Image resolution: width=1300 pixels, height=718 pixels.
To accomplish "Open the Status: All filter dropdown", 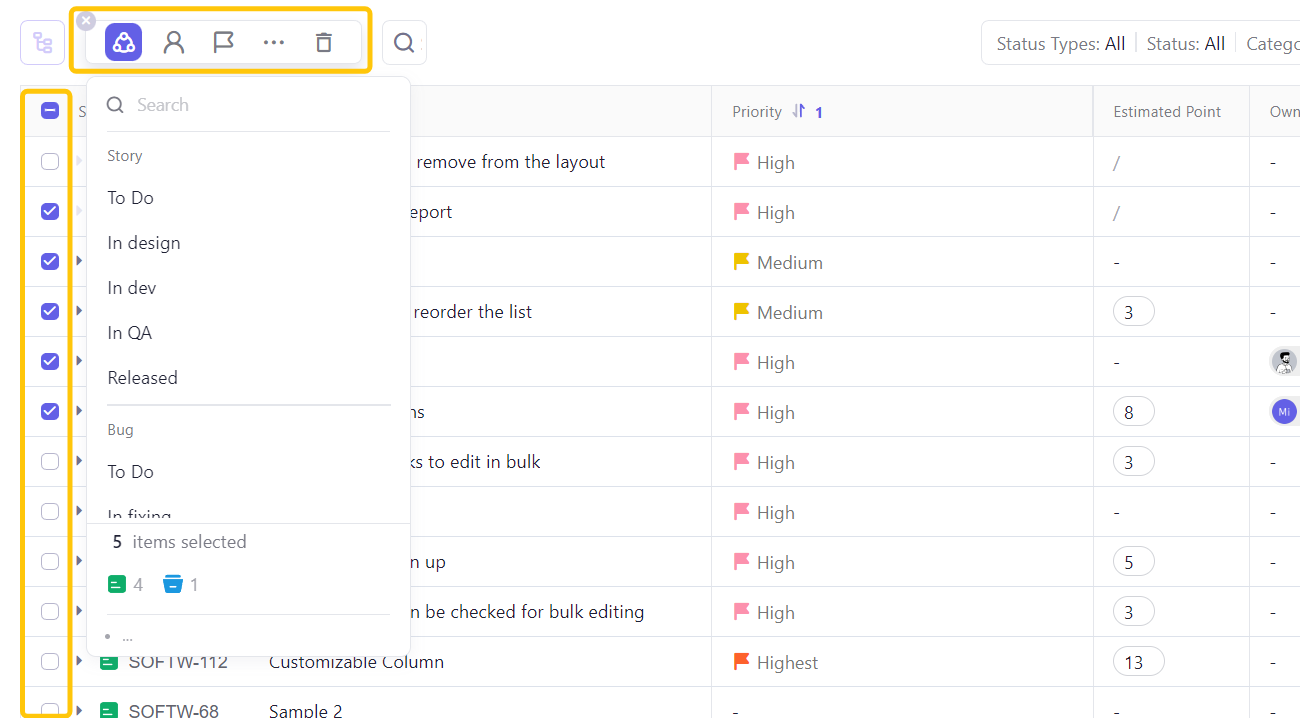I will (1185, 44).
